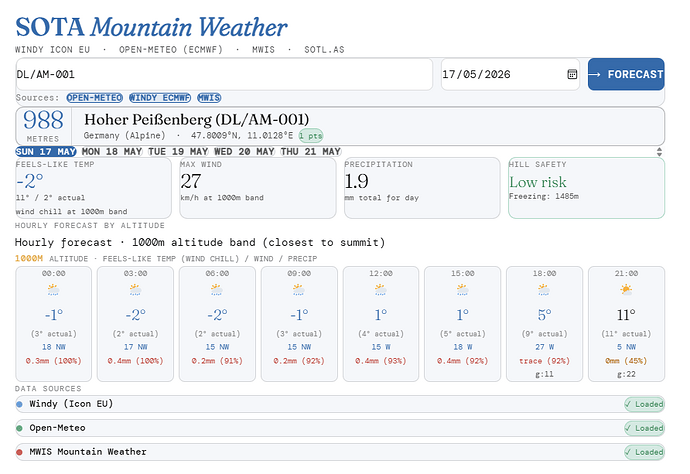690x474 pixels.
Task: Click the day tabs scroll stepper arrows
Action: tap(659, 152)
